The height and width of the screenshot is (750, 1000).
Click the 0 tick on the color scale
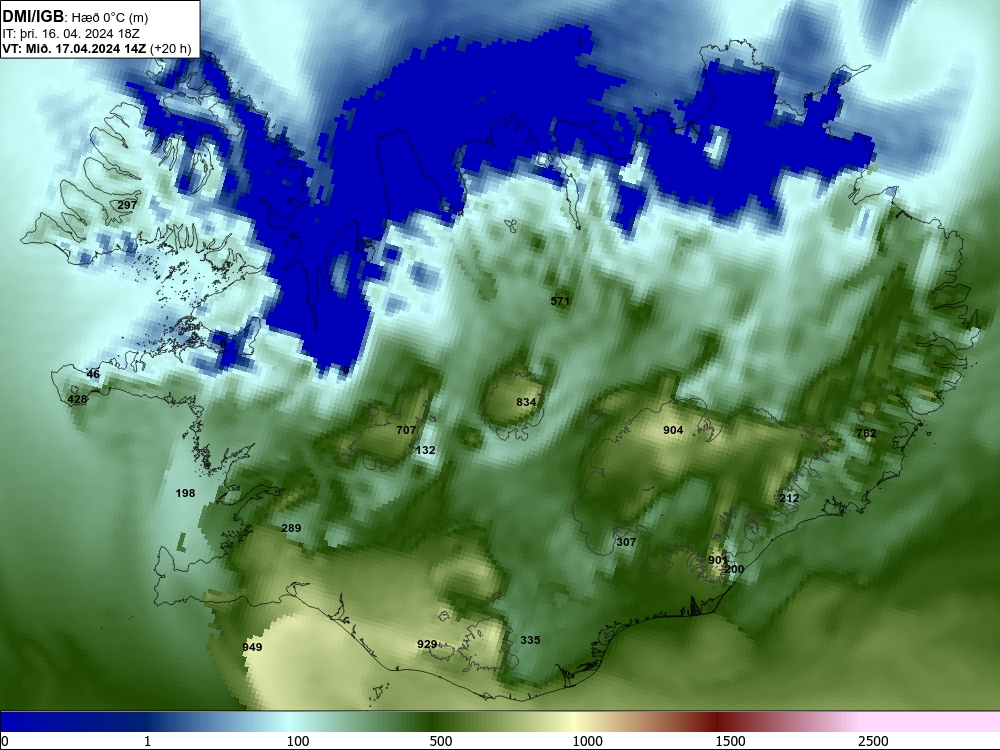coord(5,741)
